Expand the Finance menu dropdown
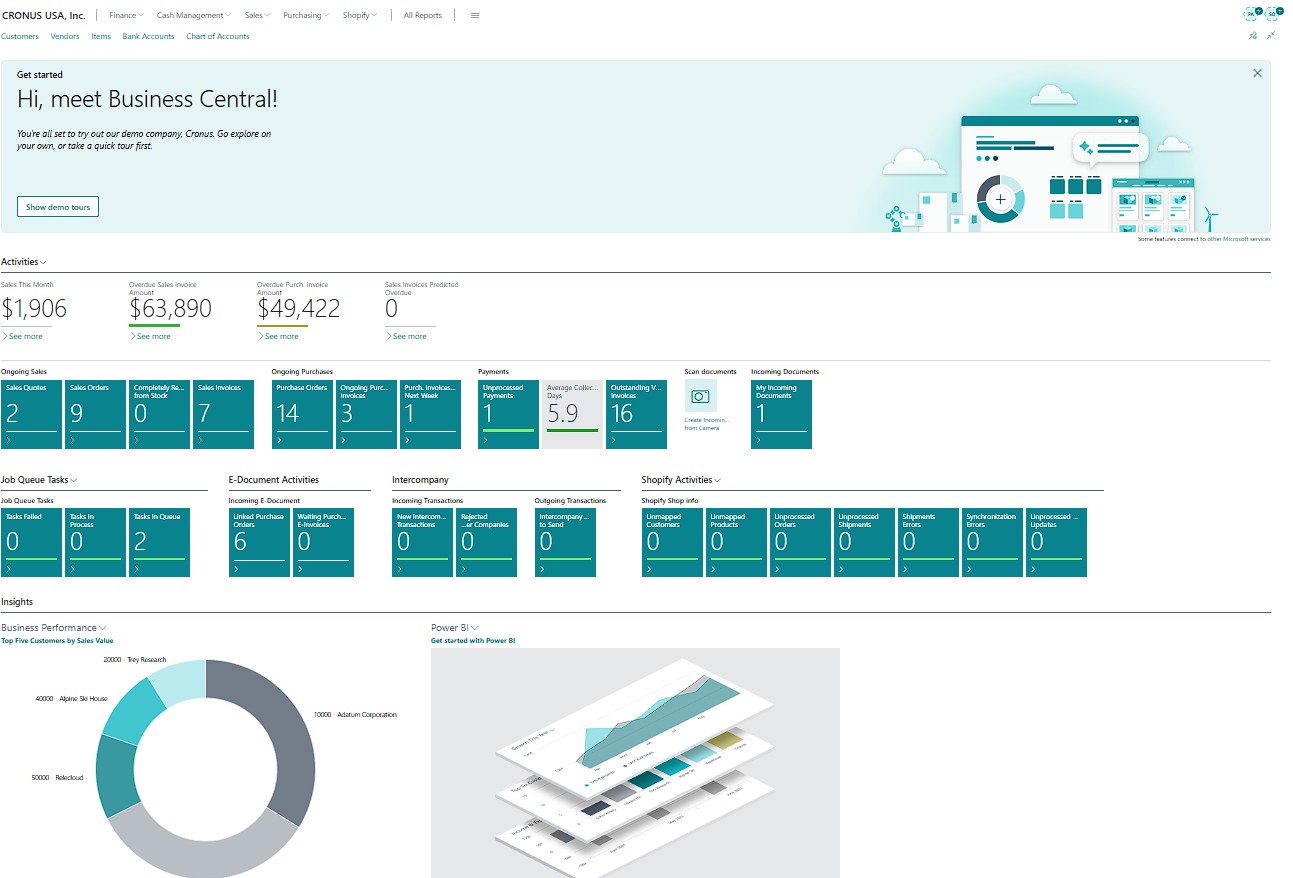The image size is (1293, 878). 126,16
